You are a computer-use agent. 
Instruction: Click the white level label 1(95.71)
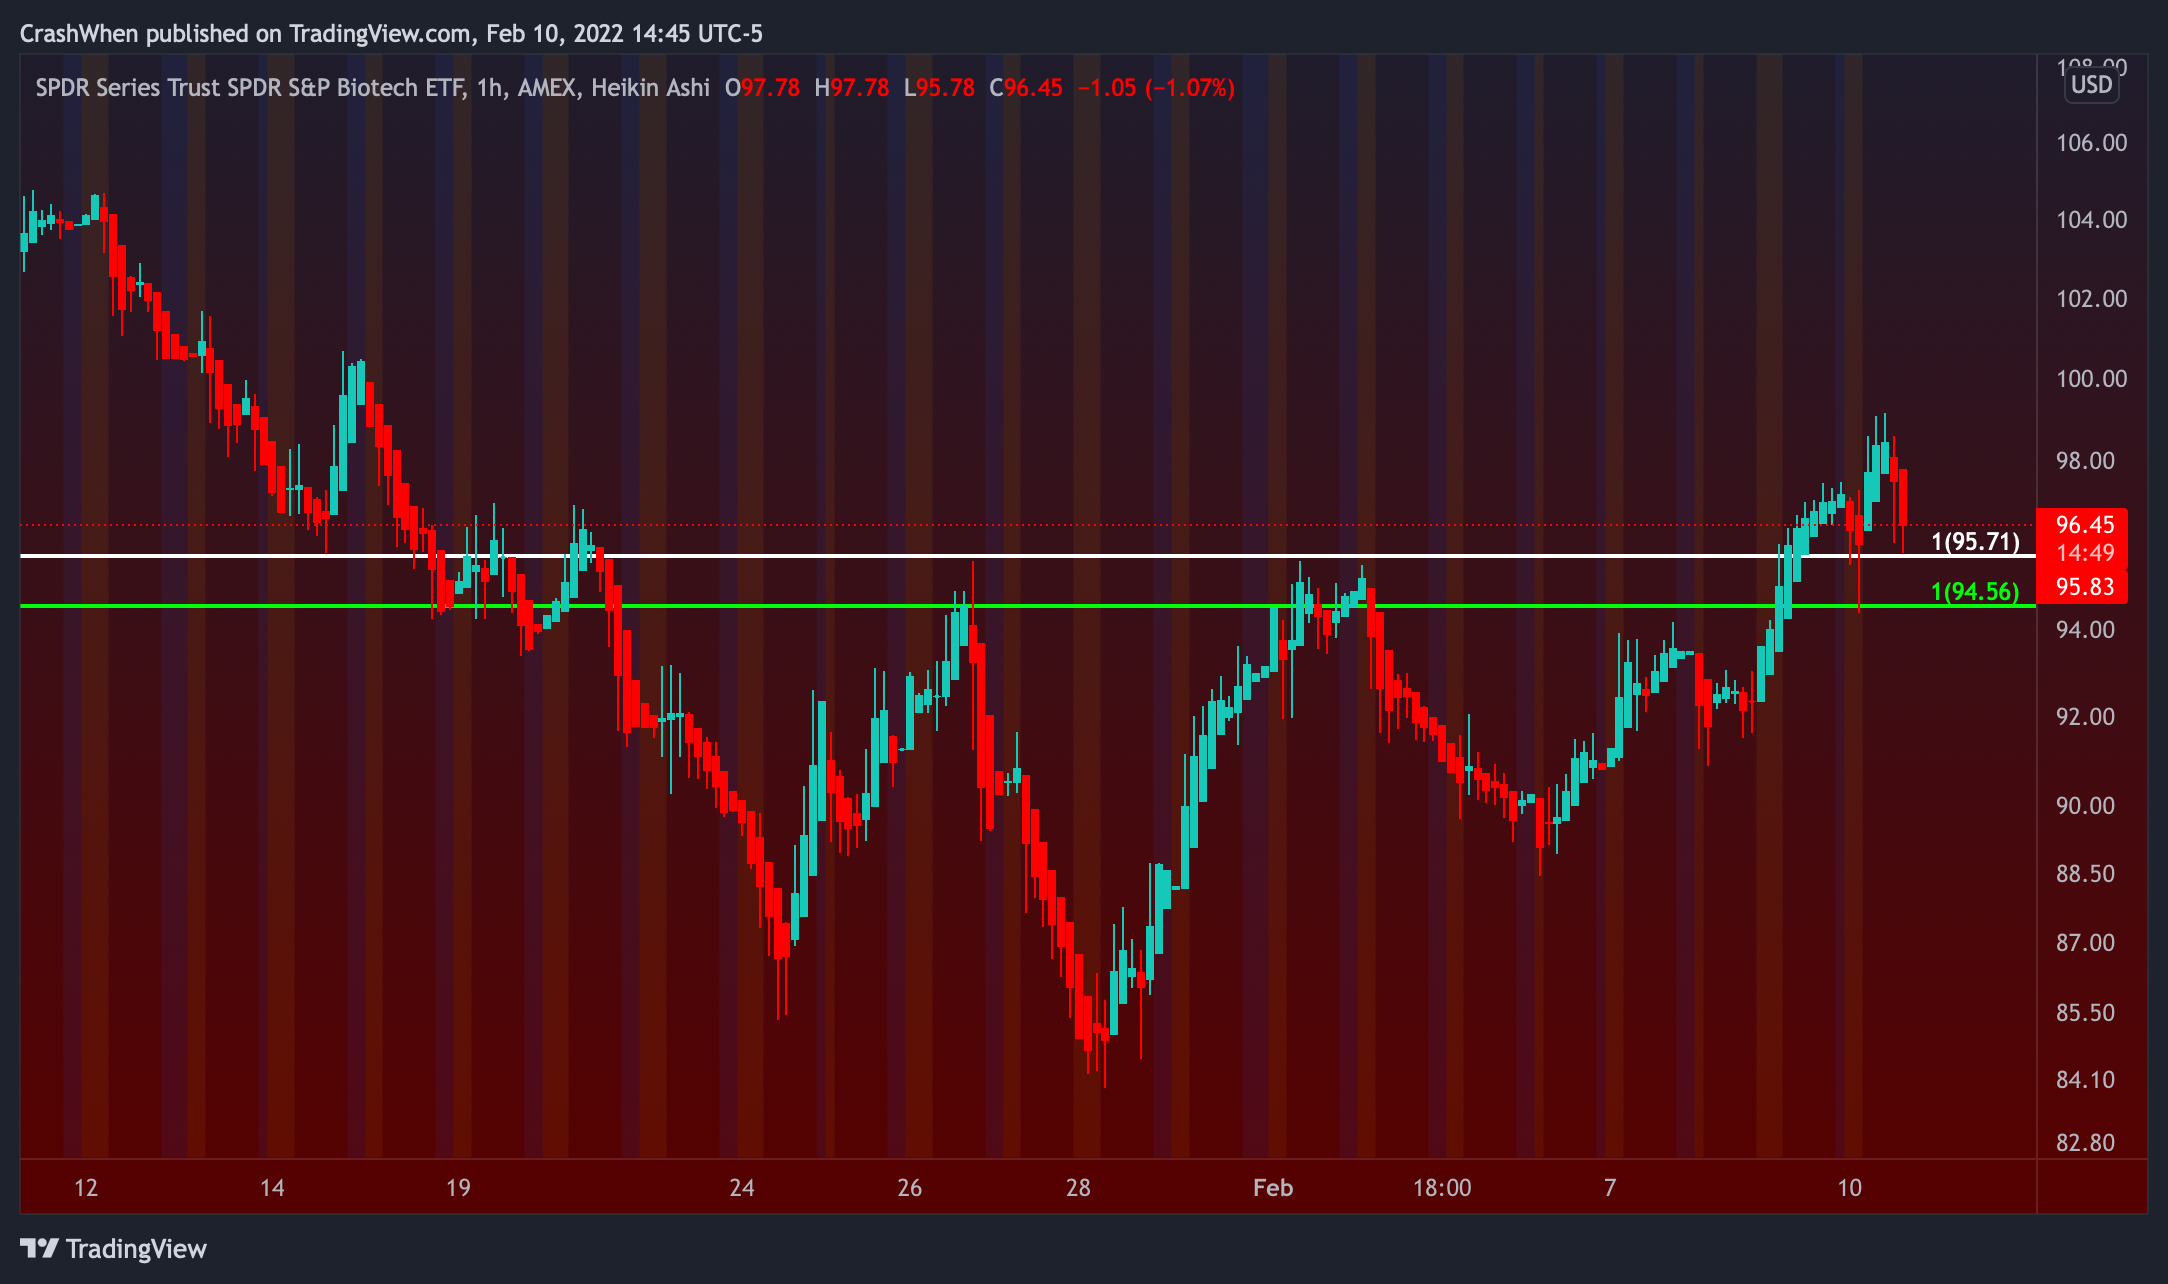pos(1975,542)
